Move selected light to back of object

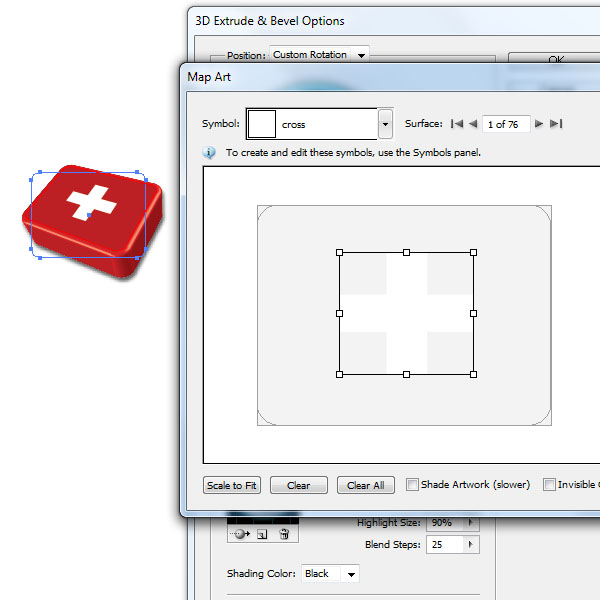pos(240,533)
